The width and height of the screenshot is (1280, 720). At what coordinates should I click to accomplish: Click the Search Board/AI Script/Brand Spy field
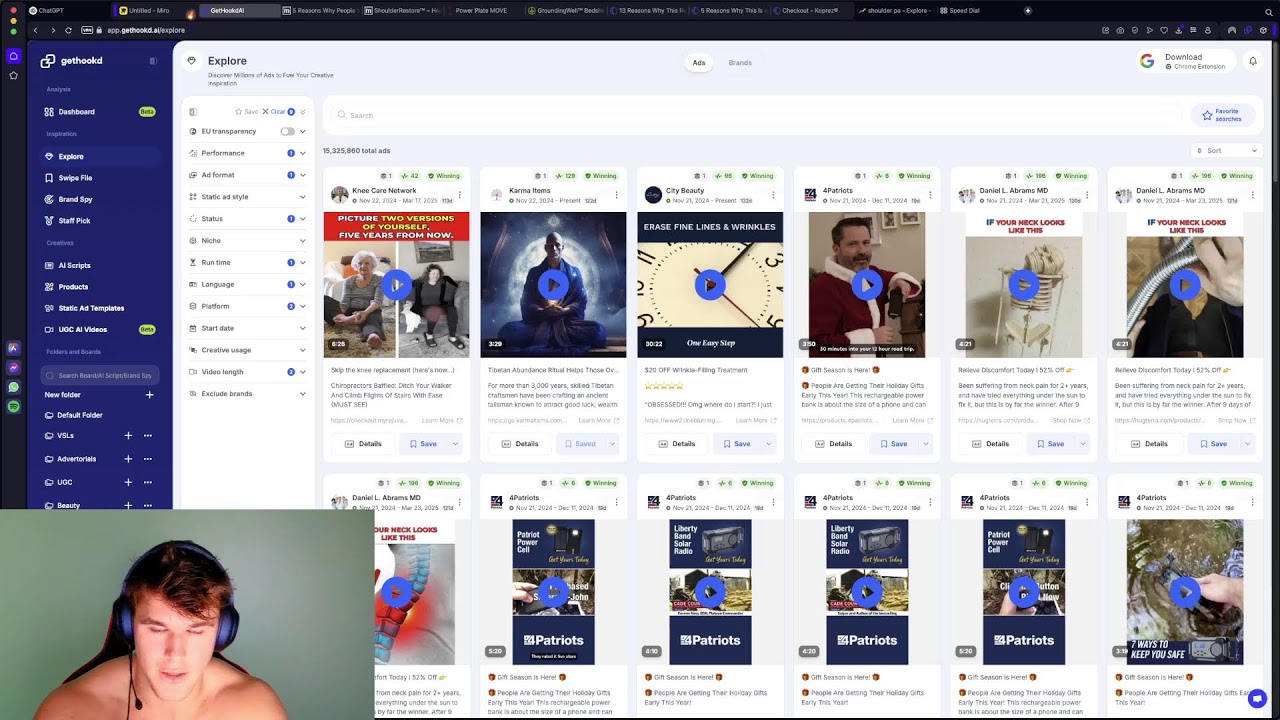[x=100, y=376]
